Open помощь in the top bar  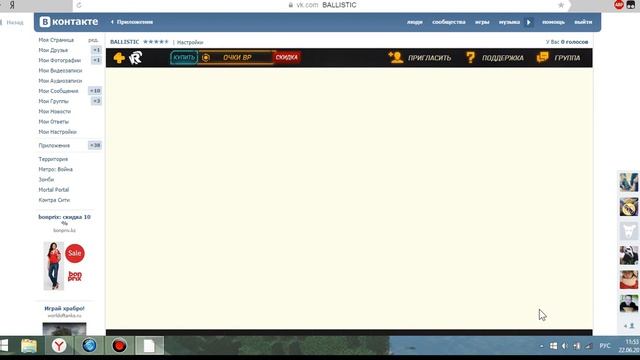coord(553,22)
